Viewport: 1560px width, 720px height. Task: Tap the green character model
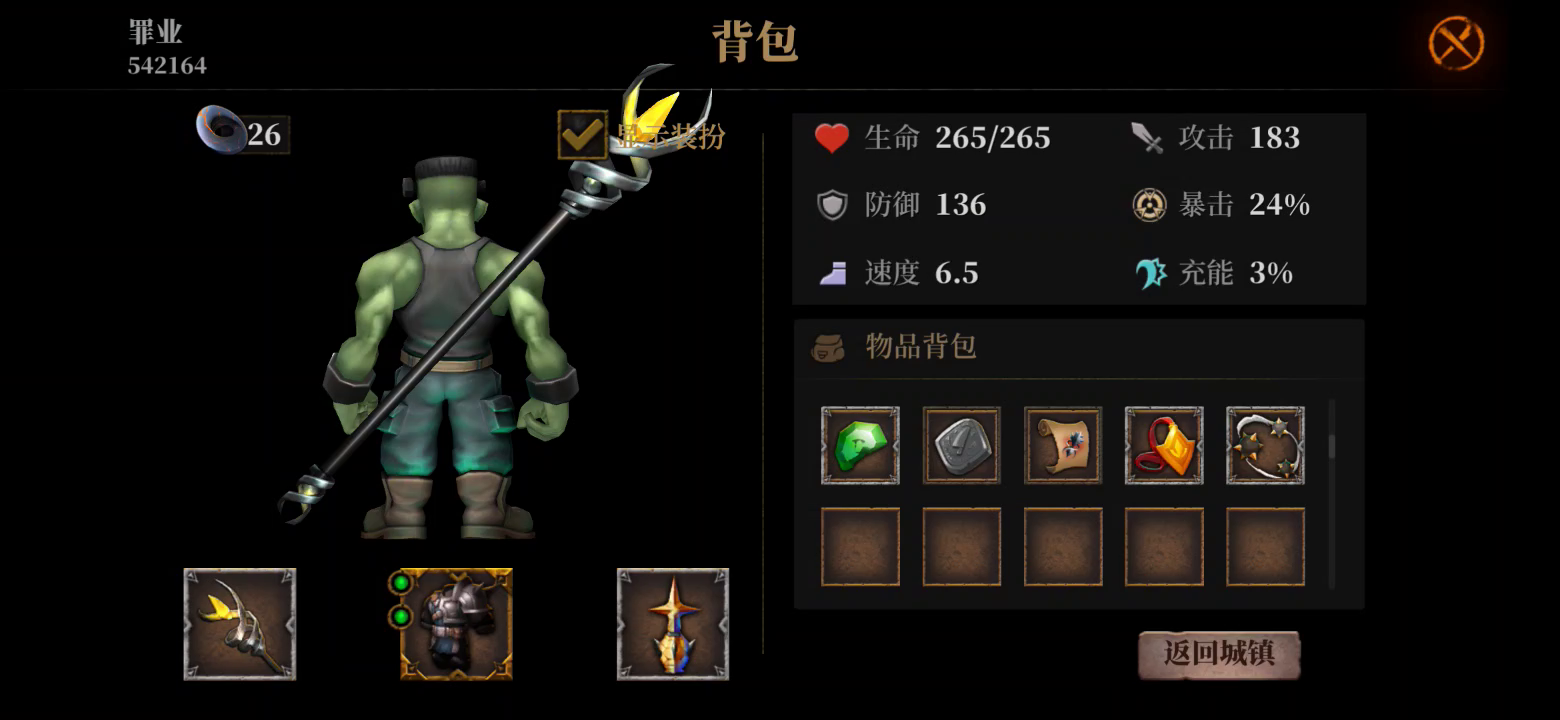[x=452, y=350]
